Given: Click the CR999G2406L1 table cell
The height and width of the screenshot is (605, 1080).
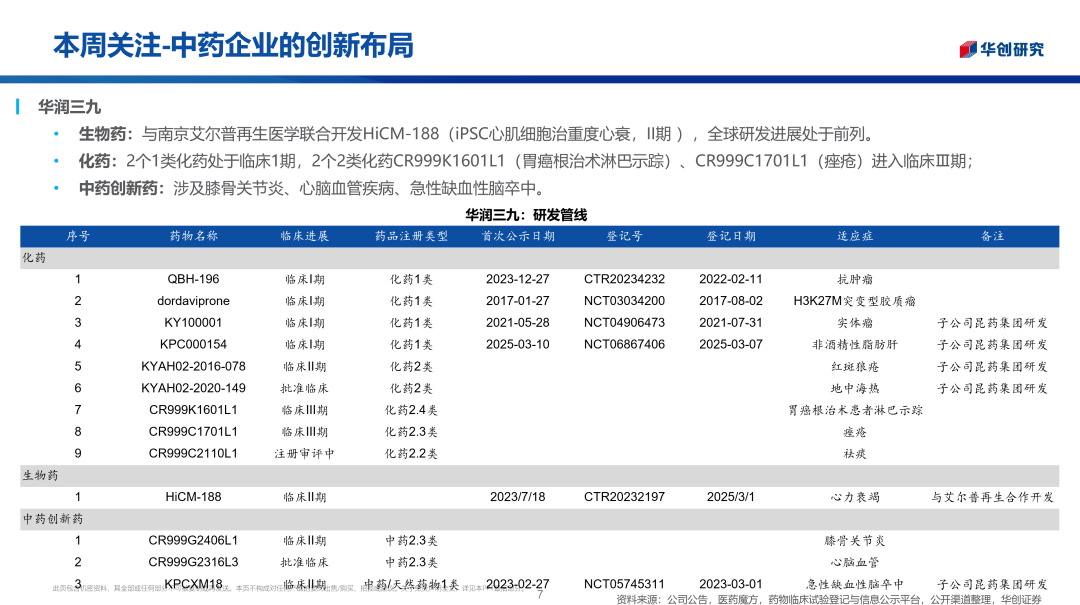Looking at the screenshot, I should click(x=194, y=540).
